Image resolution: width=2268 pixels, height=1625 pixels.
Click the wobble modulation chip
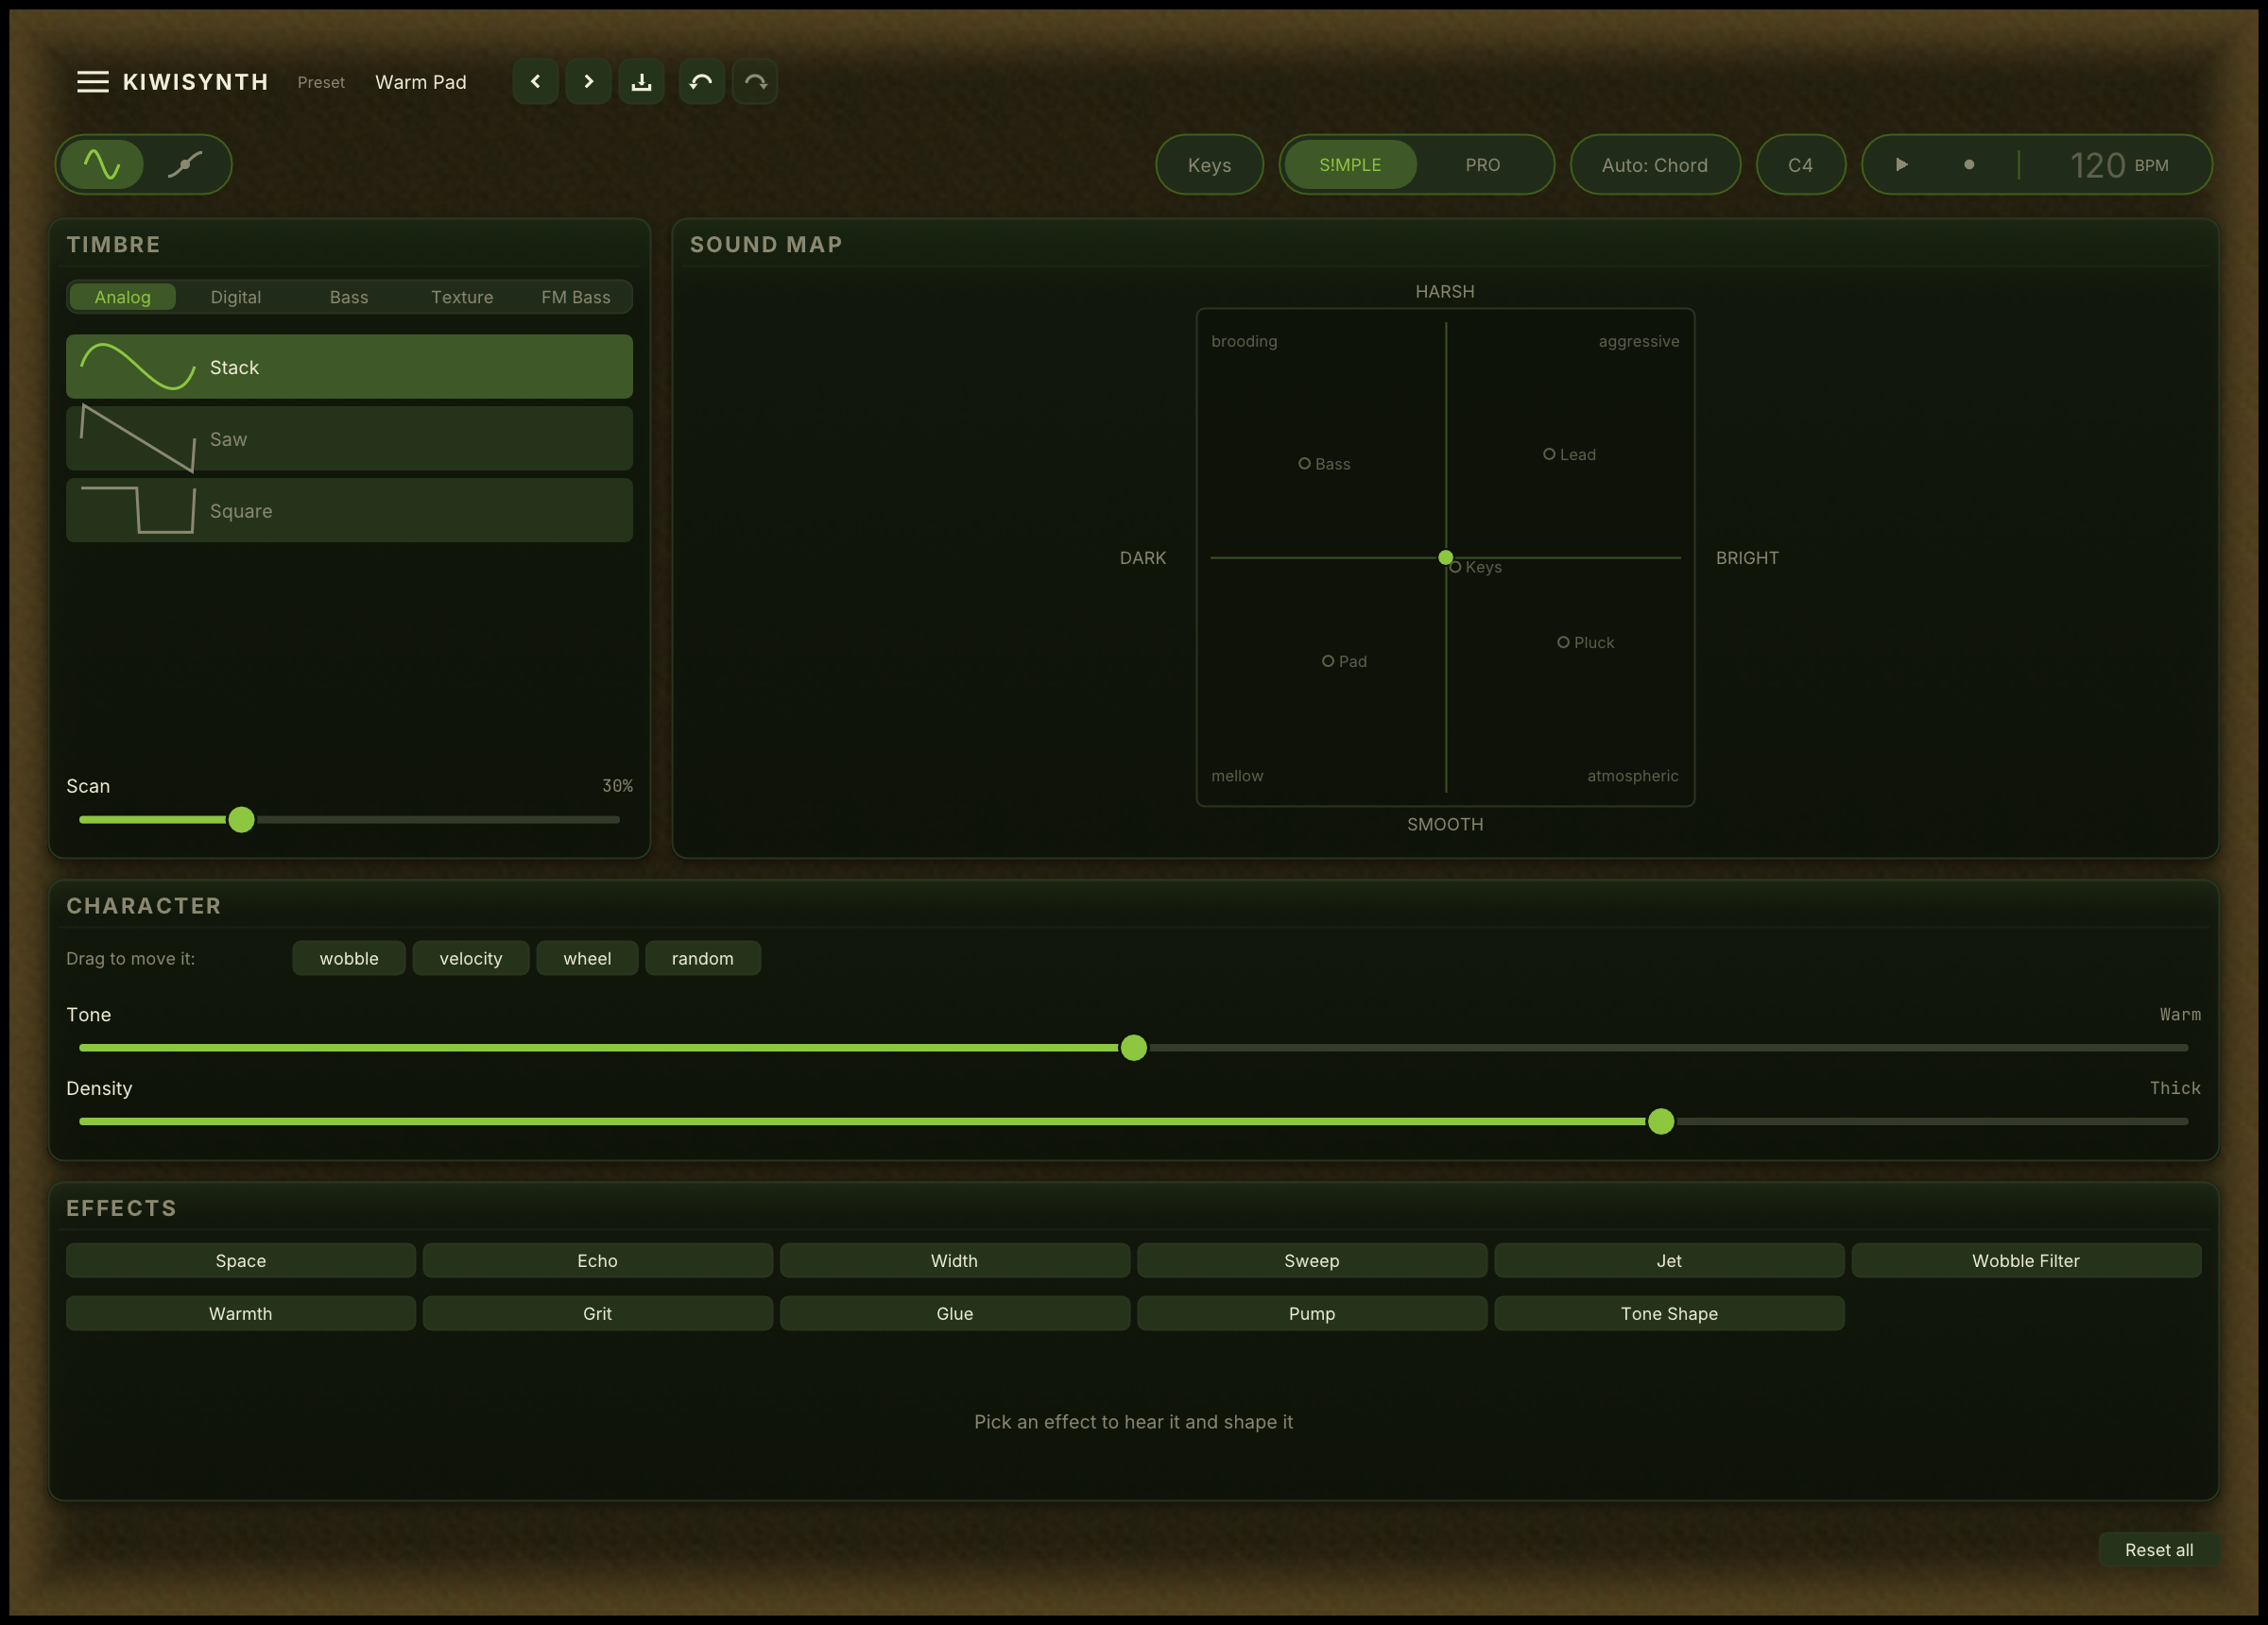click(348, 958)
